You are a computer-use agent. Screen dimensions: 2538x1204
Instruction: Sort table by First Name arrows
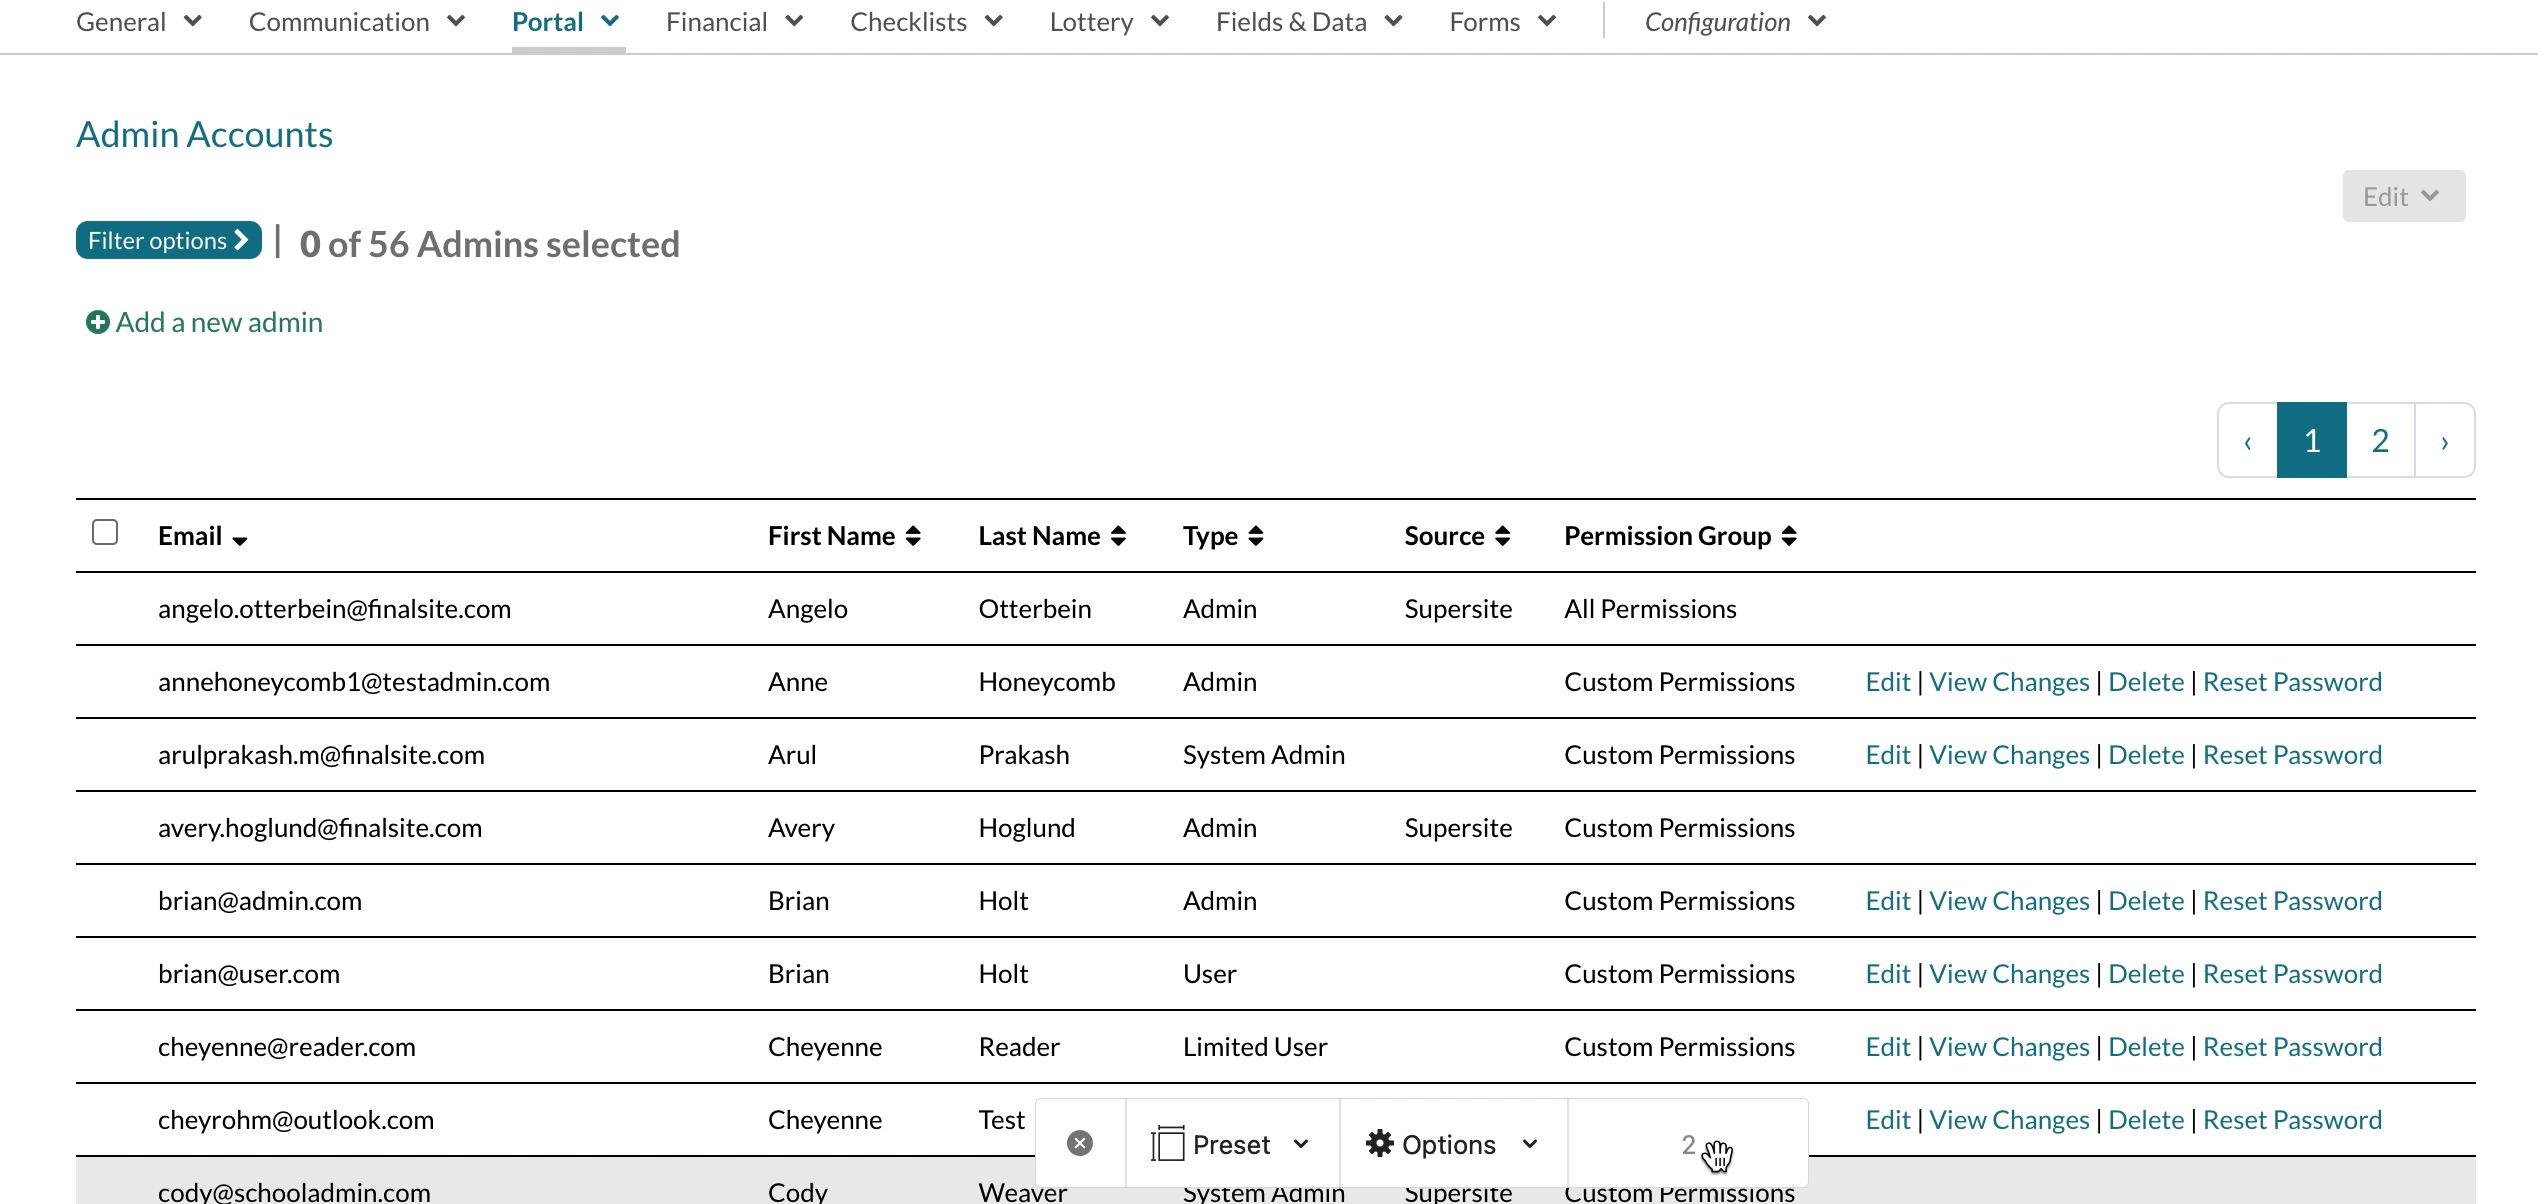[x=913, y=537]
